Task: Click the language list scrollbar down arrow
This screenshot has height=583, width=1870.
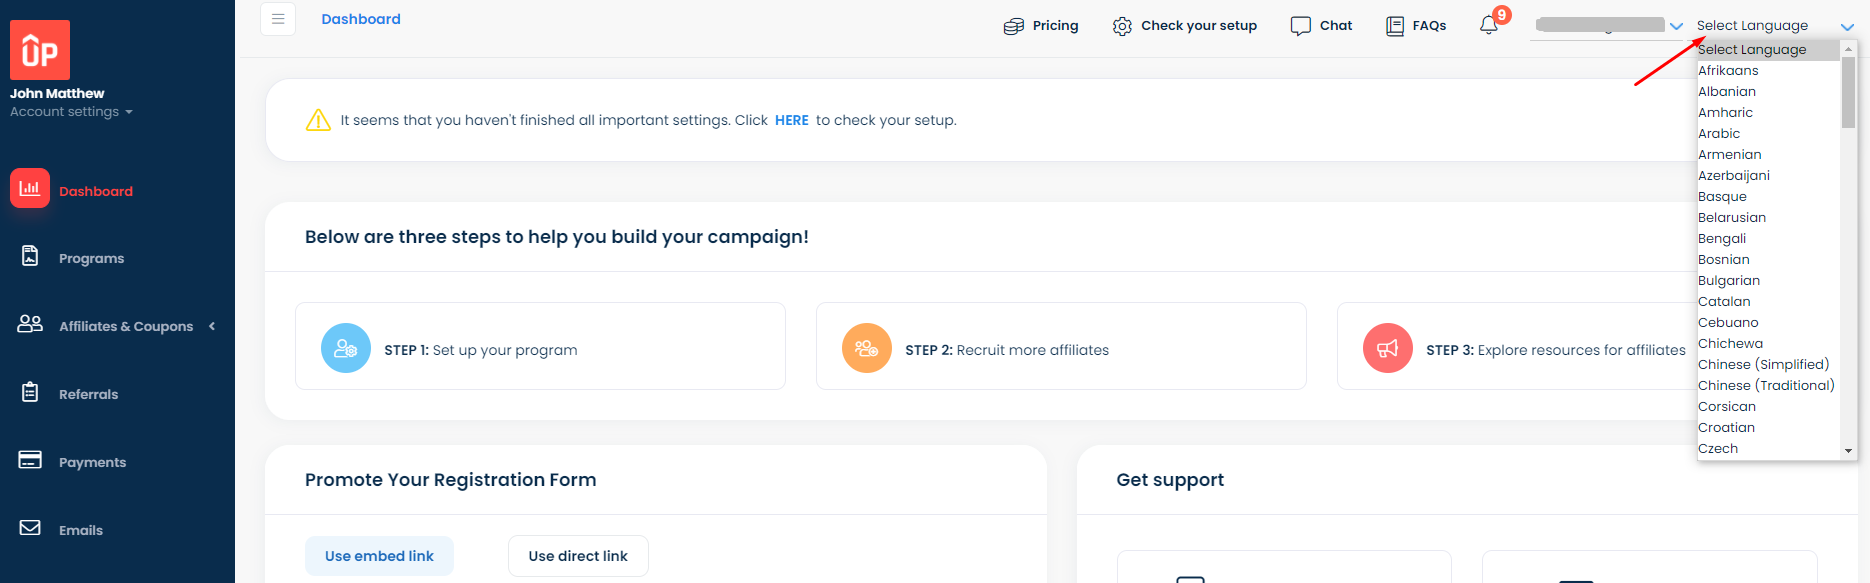Action: [1848, 451]
